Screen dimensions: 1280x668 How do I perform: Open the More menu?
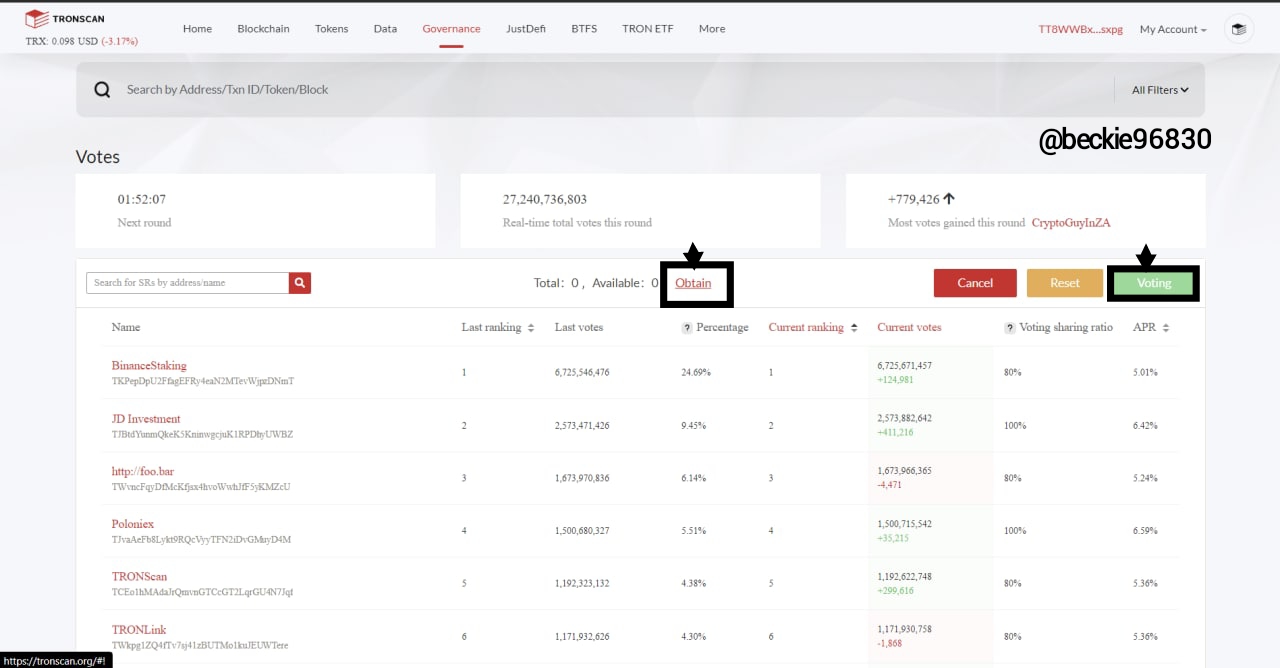click(x=712, y=29)
